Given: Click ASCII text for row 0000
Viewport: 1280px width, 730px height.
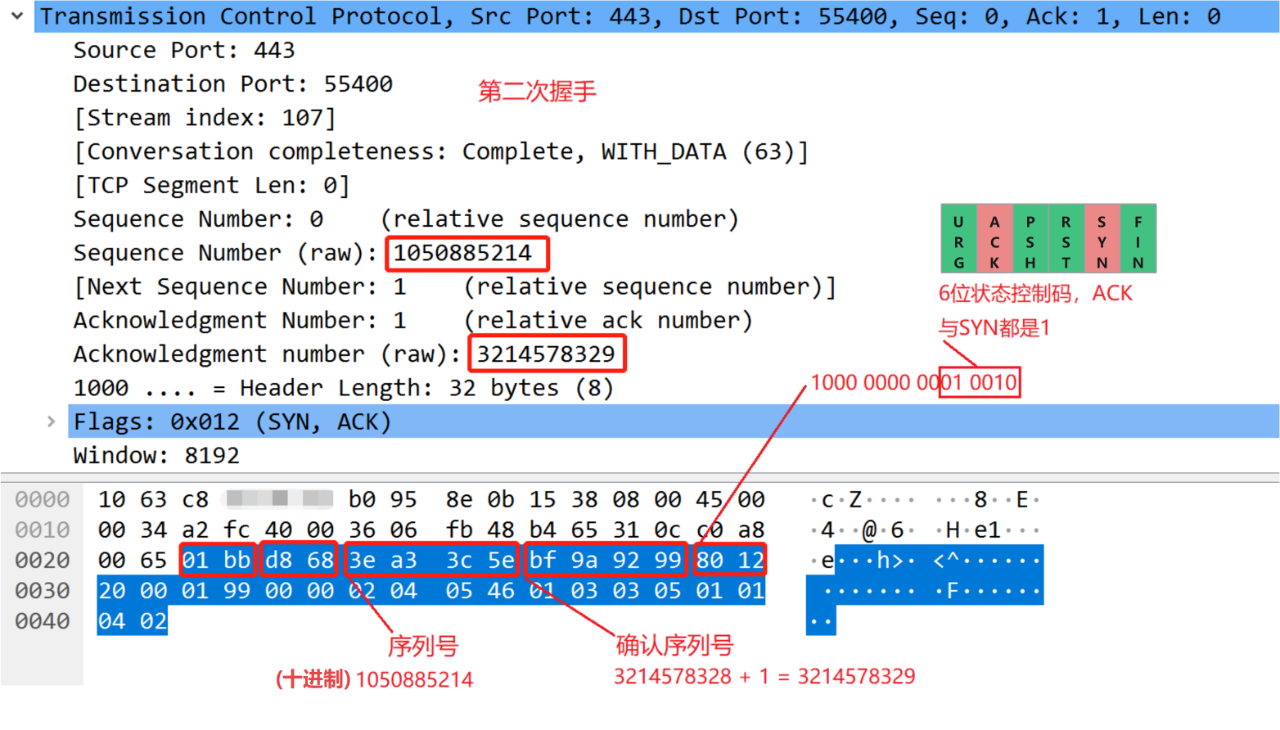Looking at the screenshot, I should click(x=926, y=500).
